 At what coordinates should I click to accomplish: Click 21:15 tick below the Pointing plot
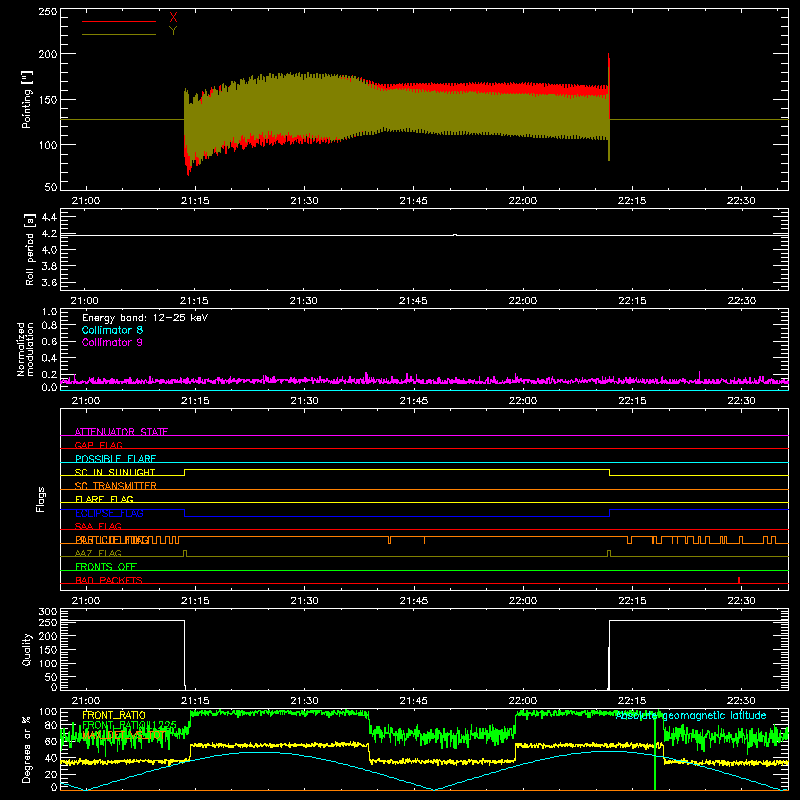(195, 201)
